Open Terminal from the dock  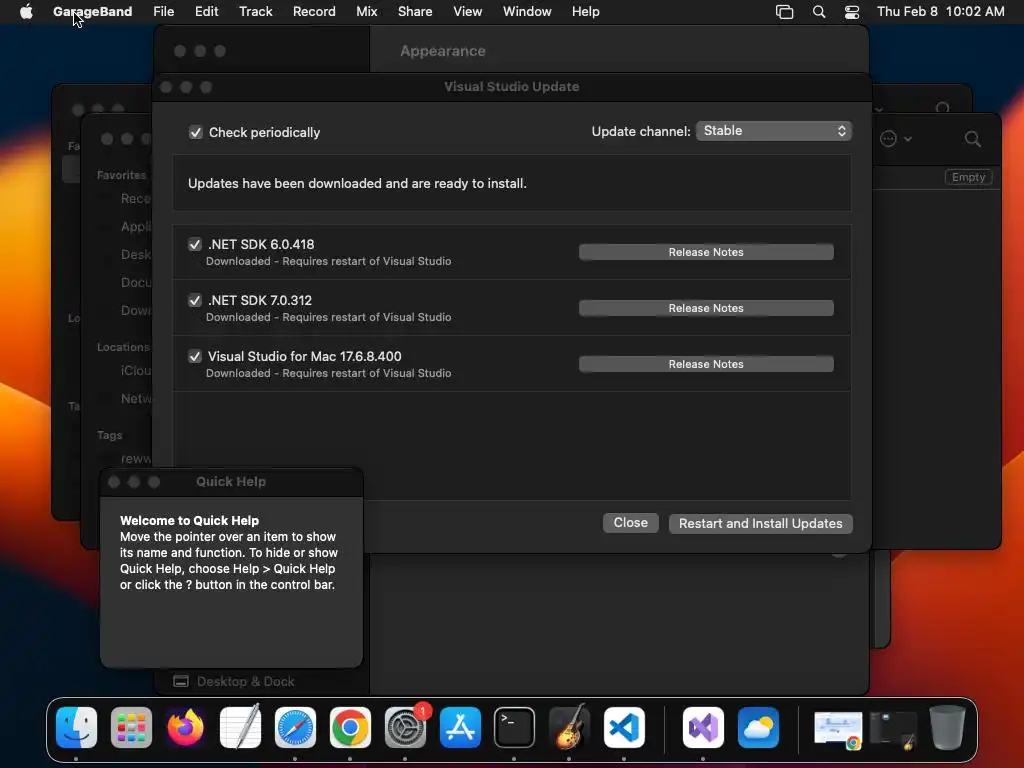point(515,727)
